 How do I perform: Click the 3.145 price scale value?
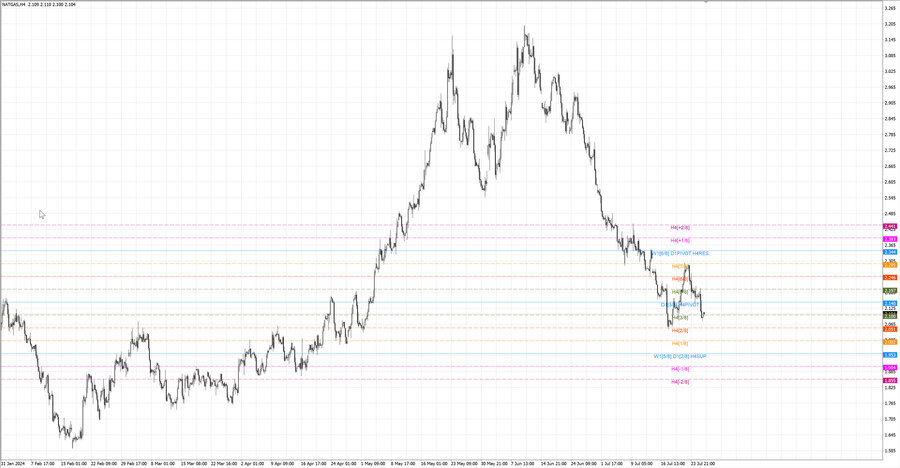(890, 40)
